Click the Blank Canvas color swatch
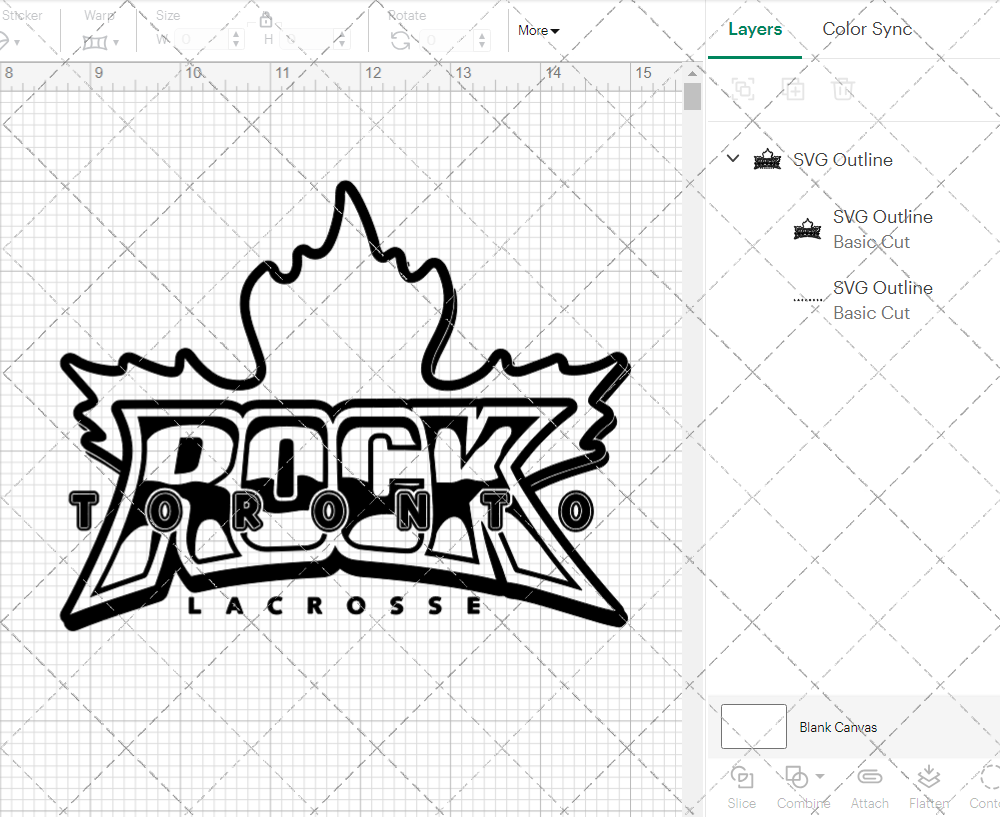The width and height of the screenshot is (1000, 817). [753, 727]
